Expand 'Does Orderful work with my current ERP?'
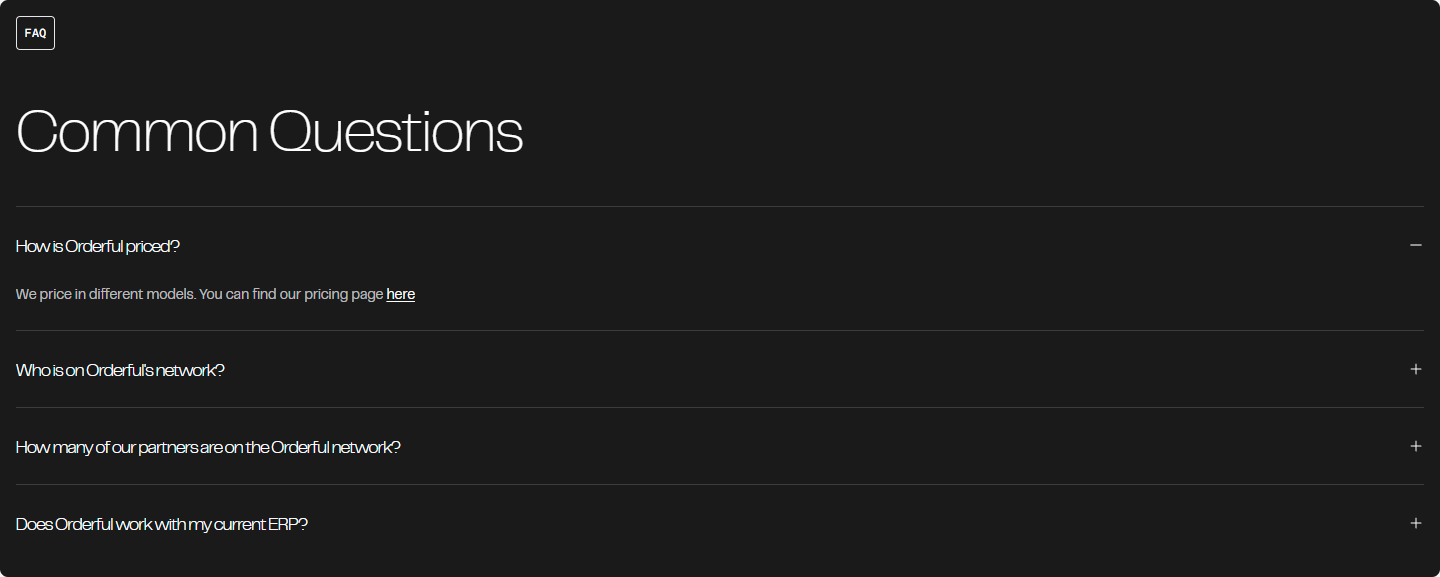 pos(162,524)
